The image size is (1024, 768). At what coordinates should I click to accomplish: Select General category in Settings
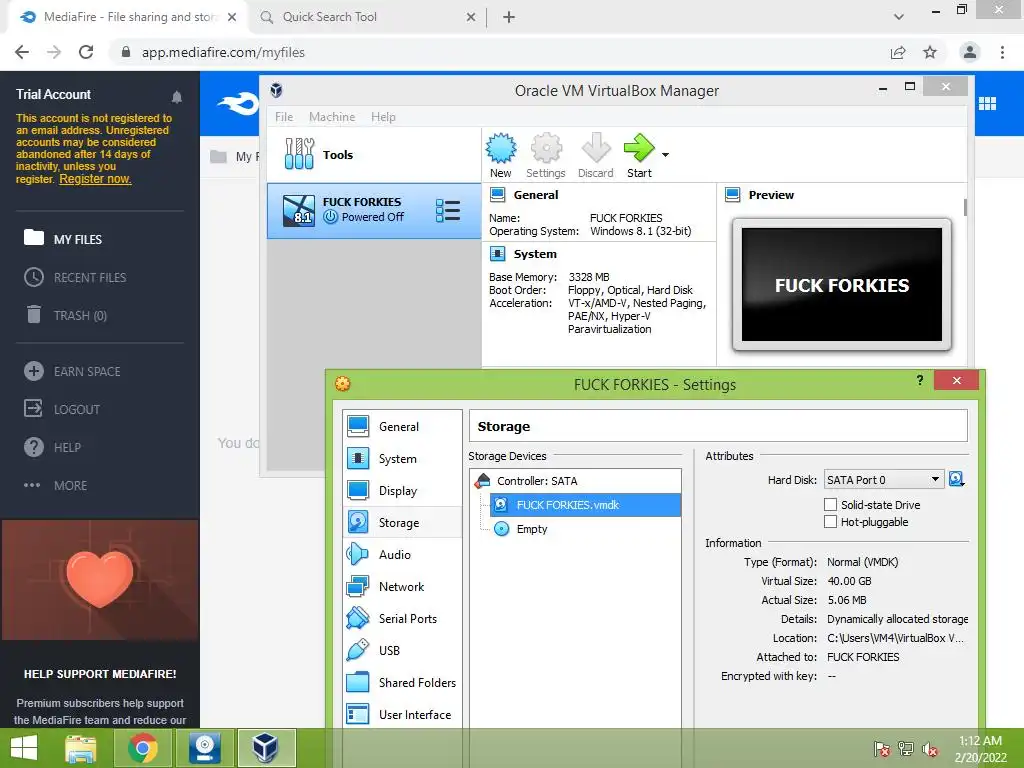(x=402, y=426)
